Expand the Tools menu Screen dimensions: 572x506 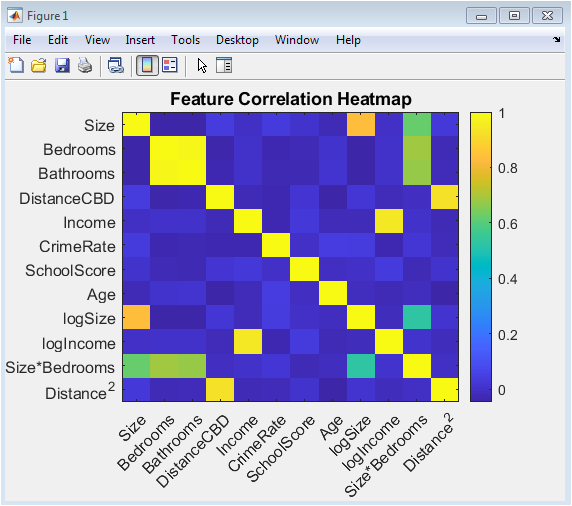pos(185,40)
